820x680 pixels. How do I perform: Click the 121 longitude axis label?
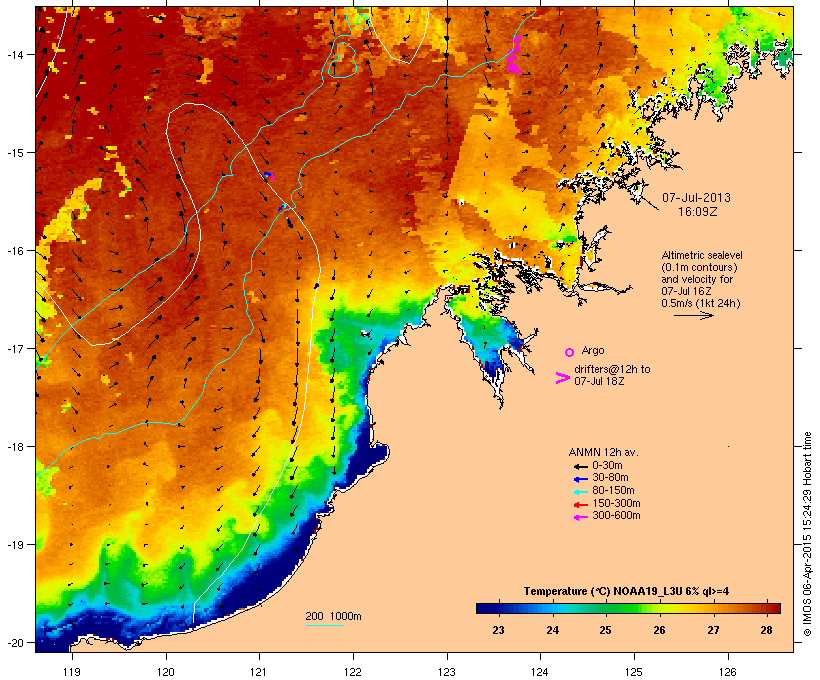pyautogui.click(x=259, y=672)
